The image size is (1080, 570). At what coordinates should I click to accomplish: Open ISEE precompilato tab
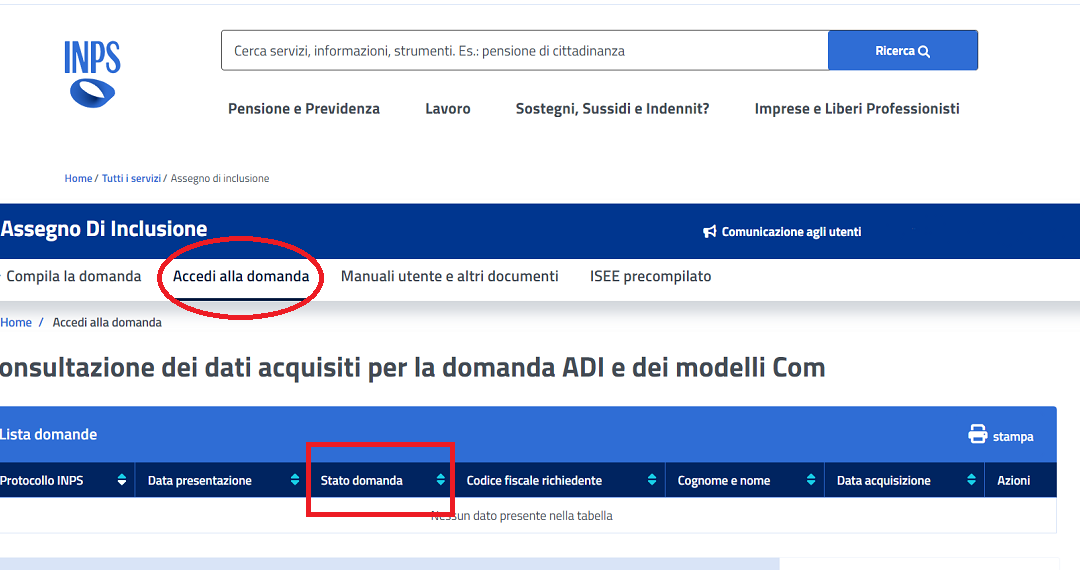[650, 277]
